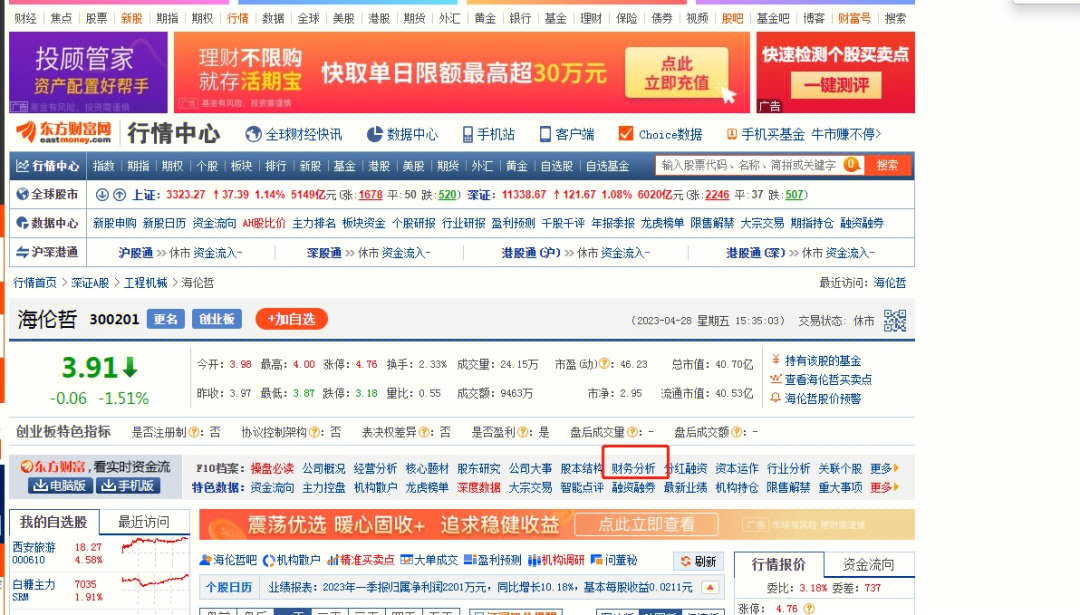The image size is (1080, 615).
Task: Click the 创业板 badge button
Action: 216,320
